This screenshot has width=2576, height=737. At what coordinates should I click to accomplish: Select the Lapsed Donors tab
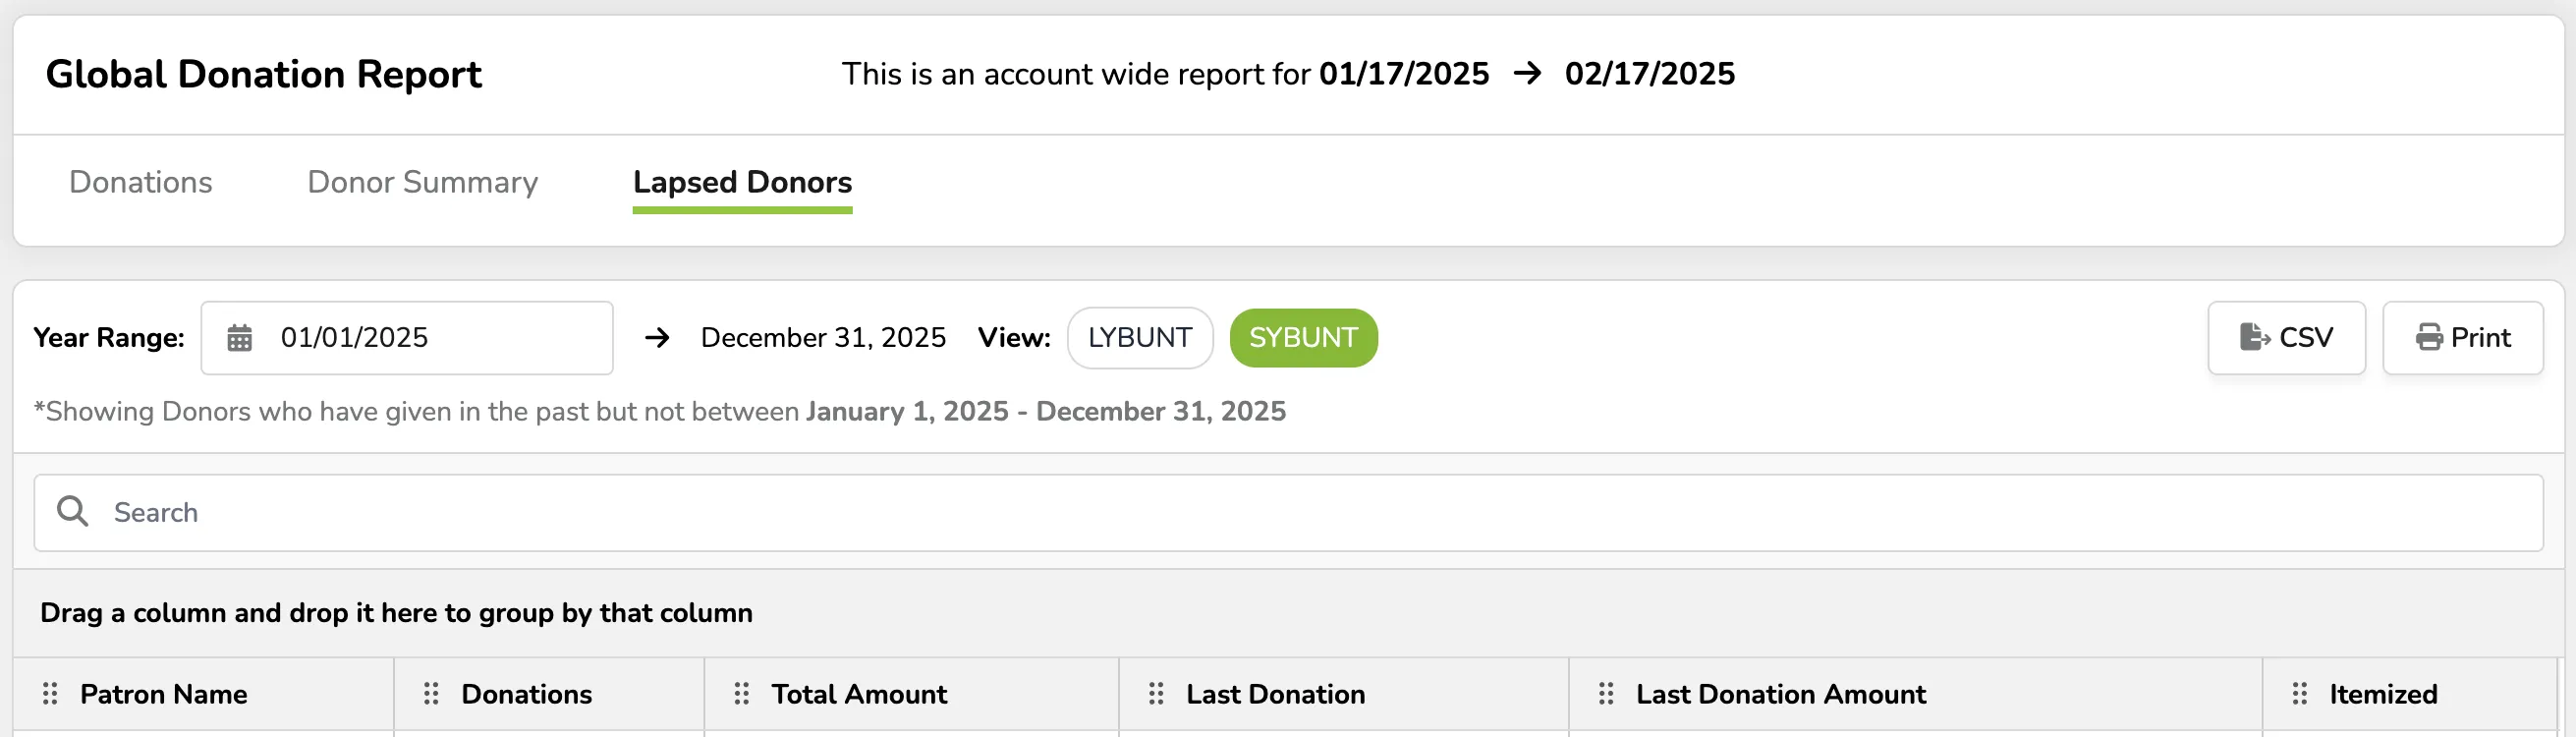pyautogui.click(x=742, y=182)
